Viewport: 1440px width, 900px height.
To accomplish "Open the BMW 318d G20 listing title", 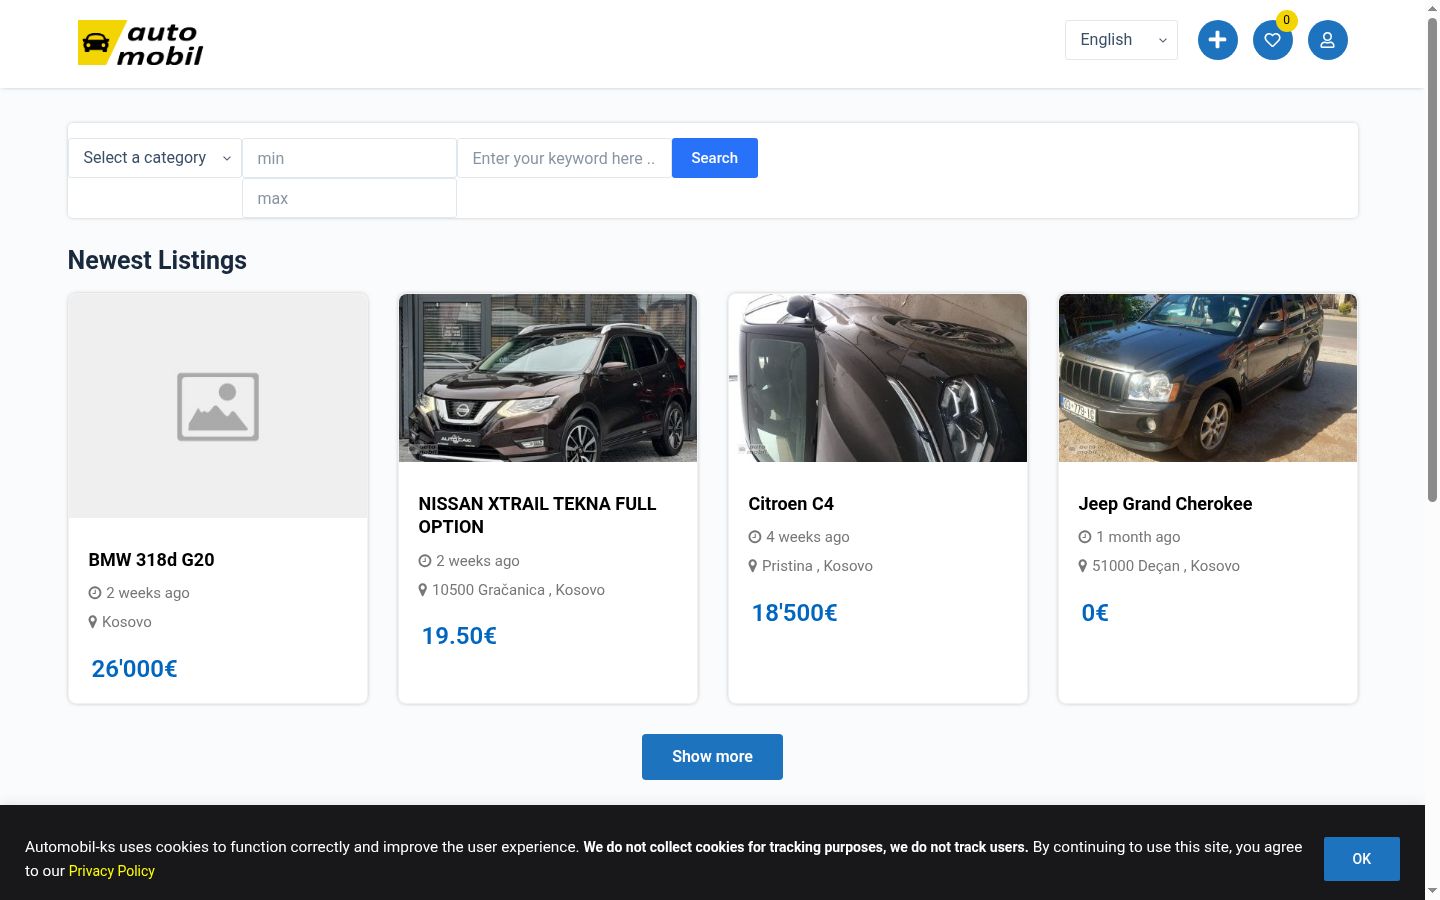I will point(151,560).
